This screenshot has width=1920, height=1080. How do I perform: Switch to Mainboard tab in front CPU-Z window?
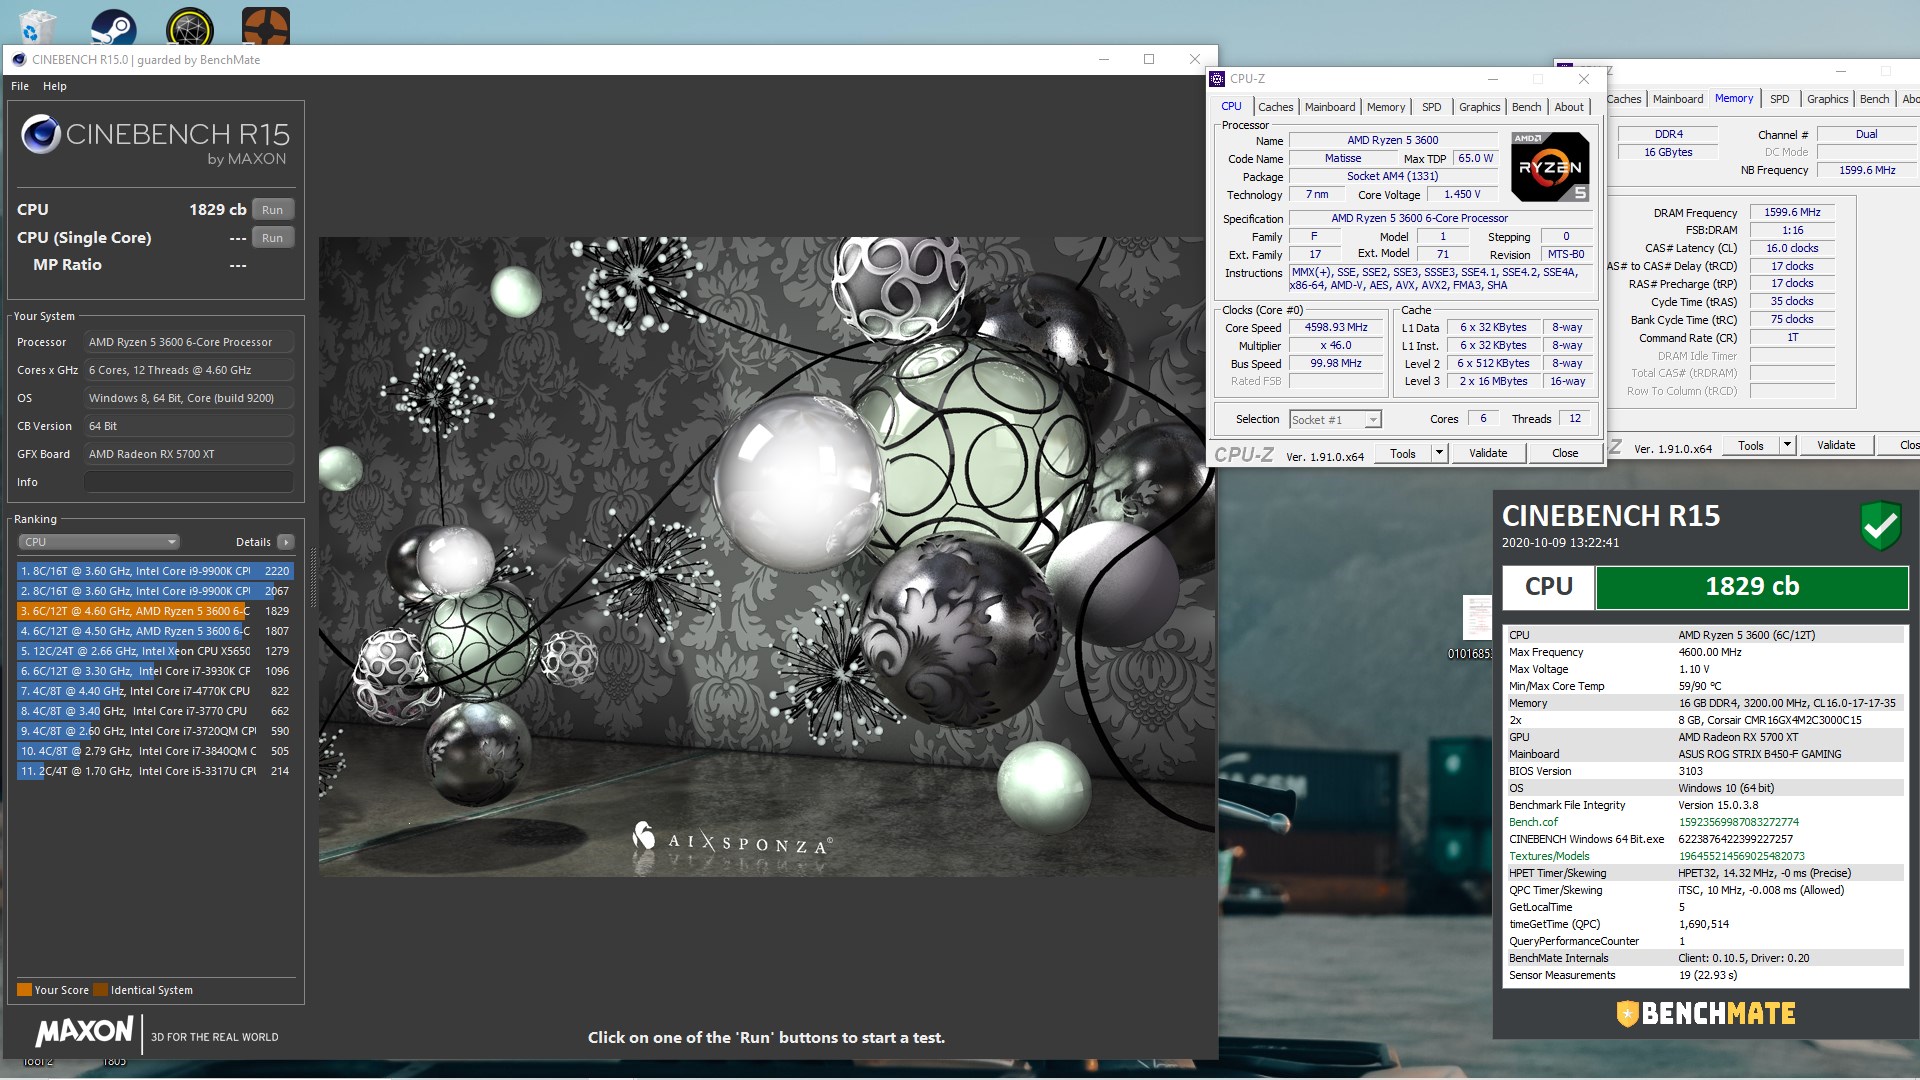click(x=1330, y=107)
